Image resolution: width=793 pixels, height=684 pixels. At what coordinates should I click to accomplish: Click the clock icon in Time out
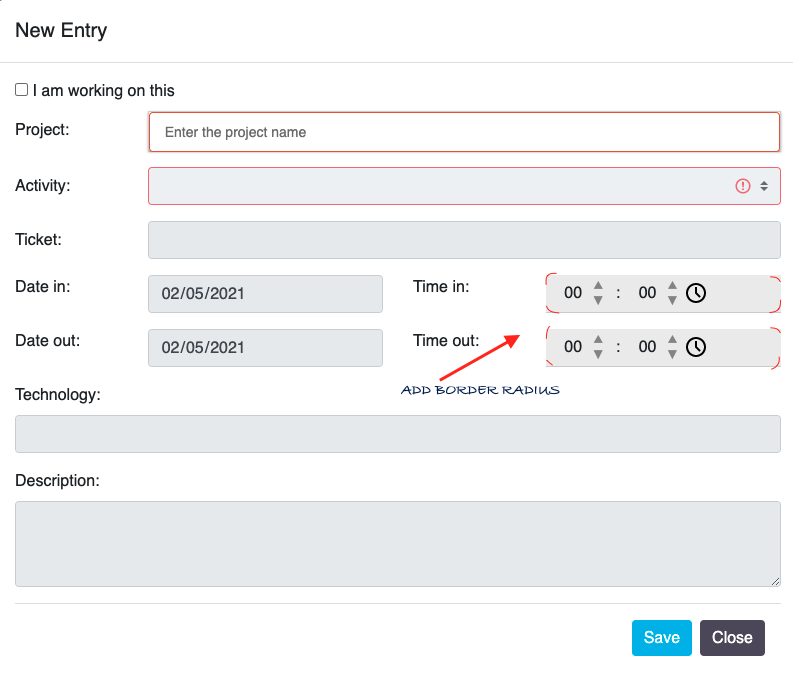tap(696, 347)
